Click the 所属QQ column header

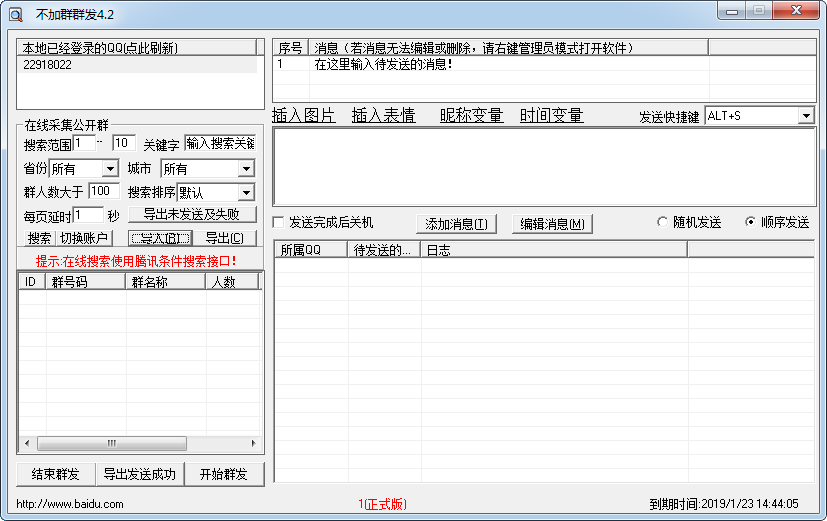coord(311,249)
